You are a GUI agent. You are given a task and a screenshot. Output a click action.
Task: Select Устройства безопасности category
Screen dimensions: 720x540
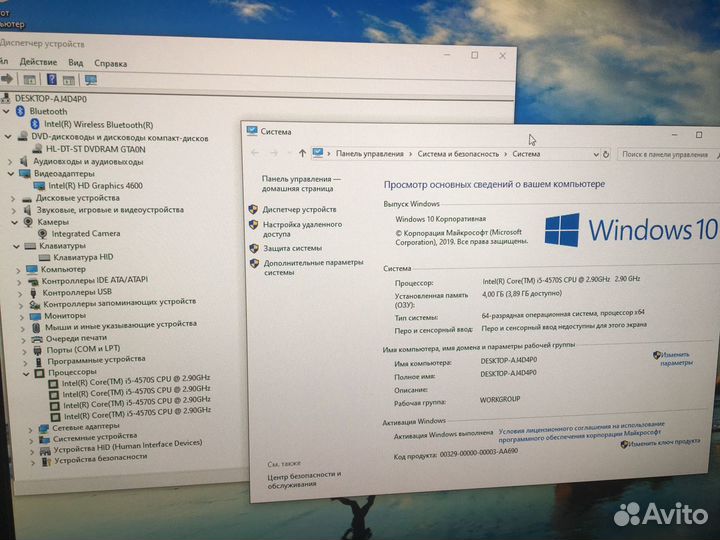click(x=101, y=459)
